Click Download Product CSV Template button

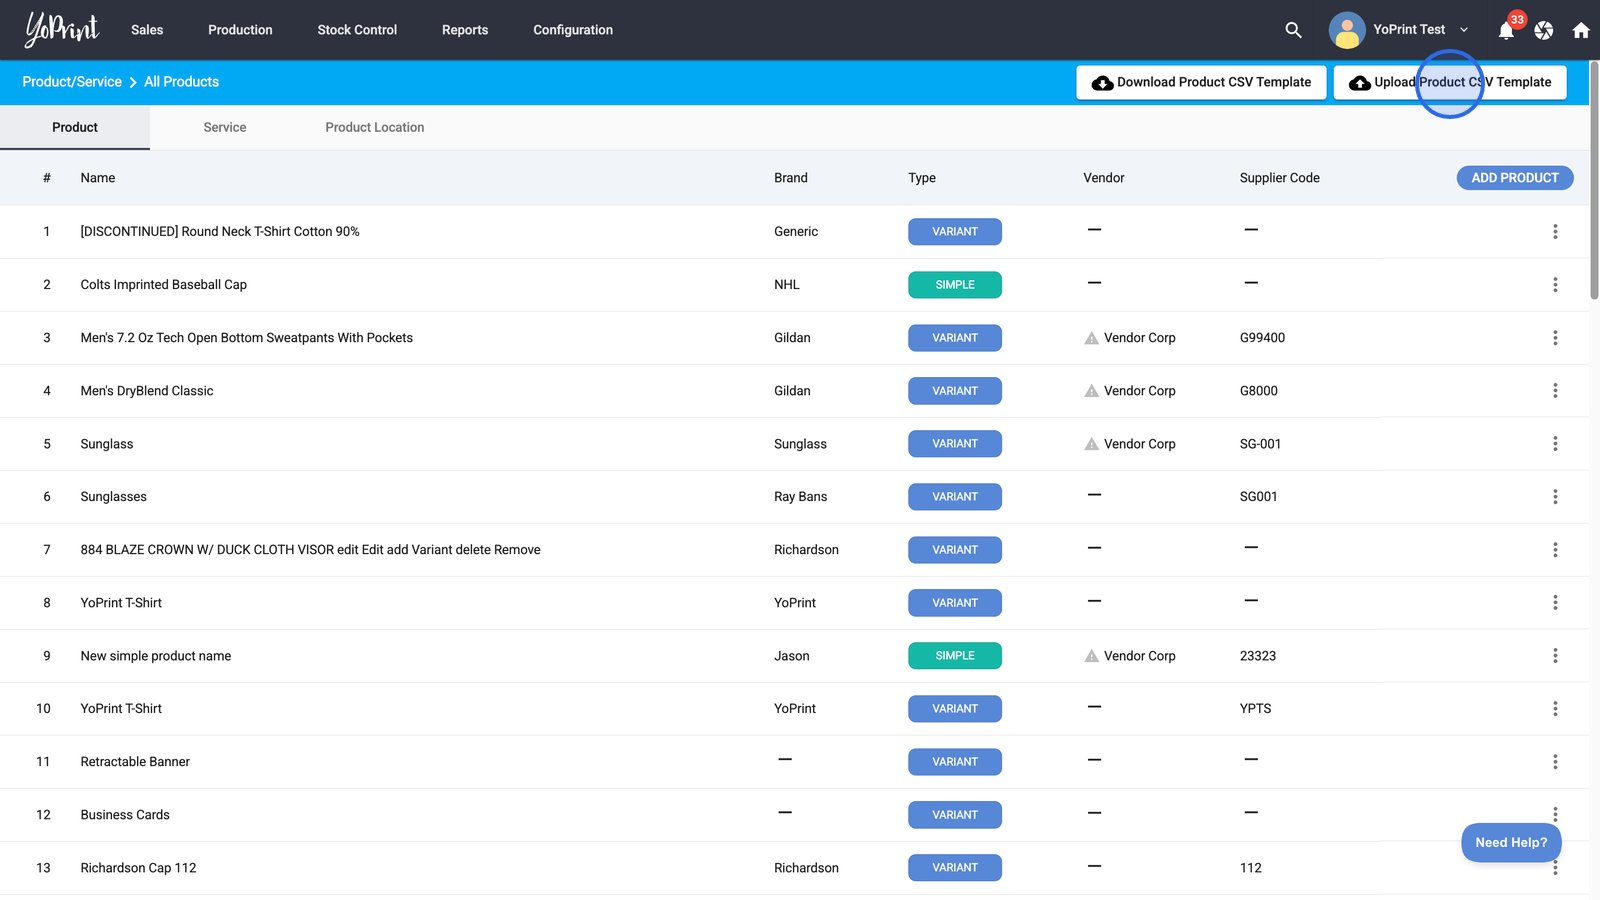click(1201, 82)
